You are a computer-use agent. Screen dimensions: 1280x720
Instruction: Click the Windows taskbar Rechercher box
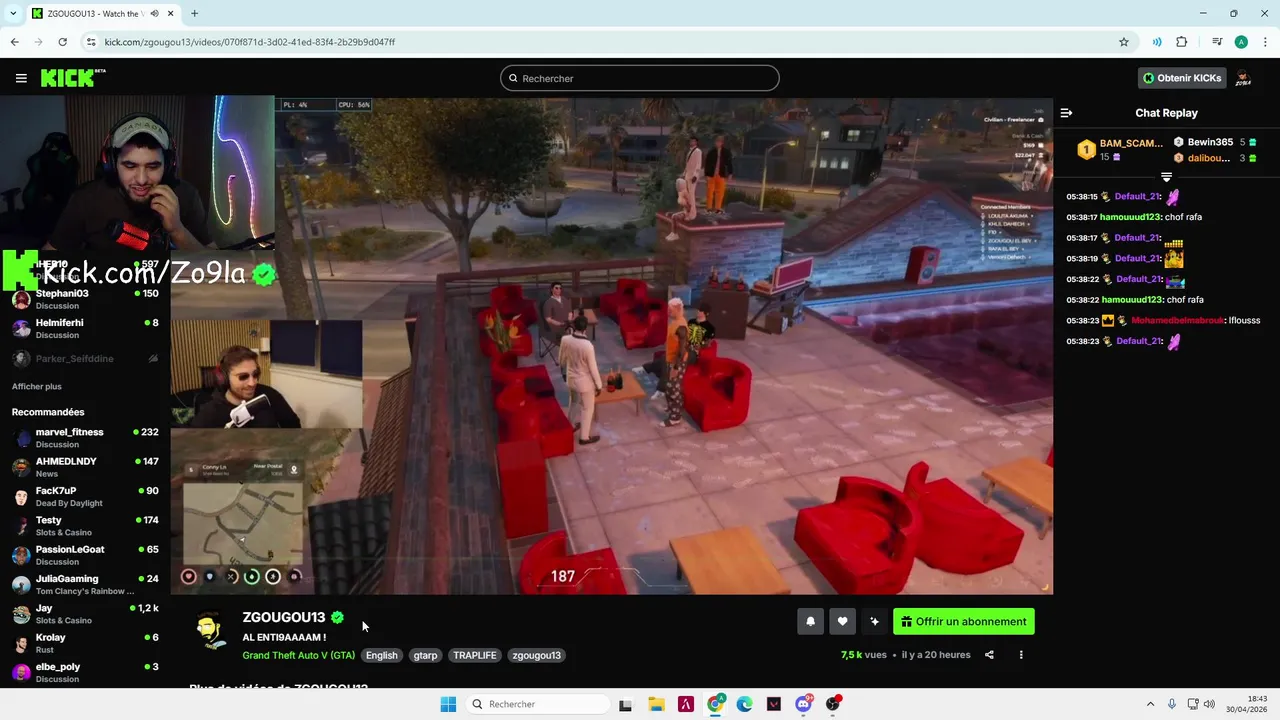pos(539,704)
